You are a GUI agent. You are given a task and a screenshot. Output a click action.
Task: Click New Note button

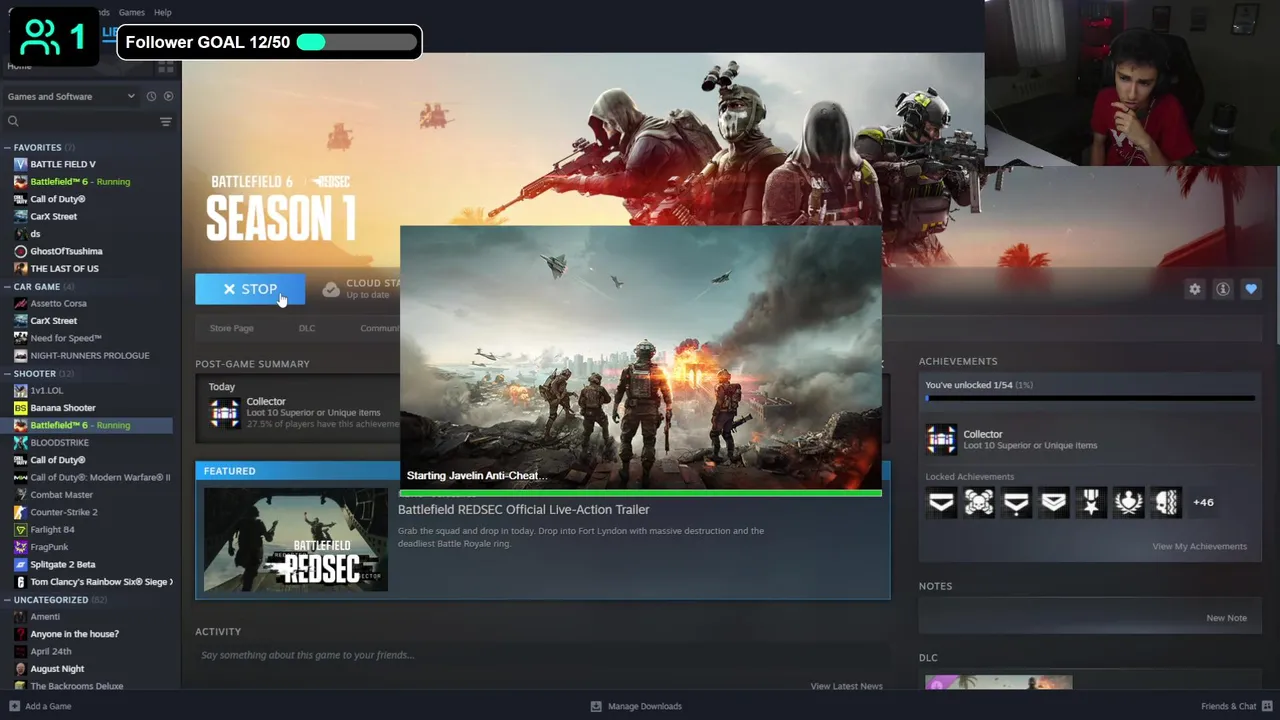click(x=1226, y=618)
